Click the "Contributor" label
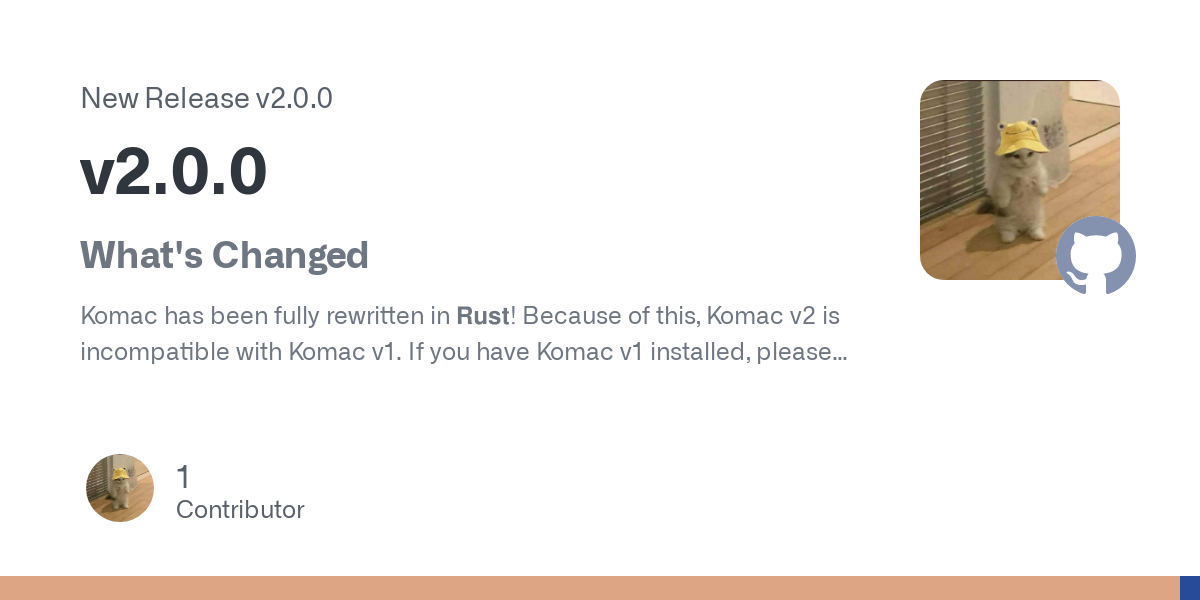The height and width of the screenshot is (600, 1200). click(240, 510)
